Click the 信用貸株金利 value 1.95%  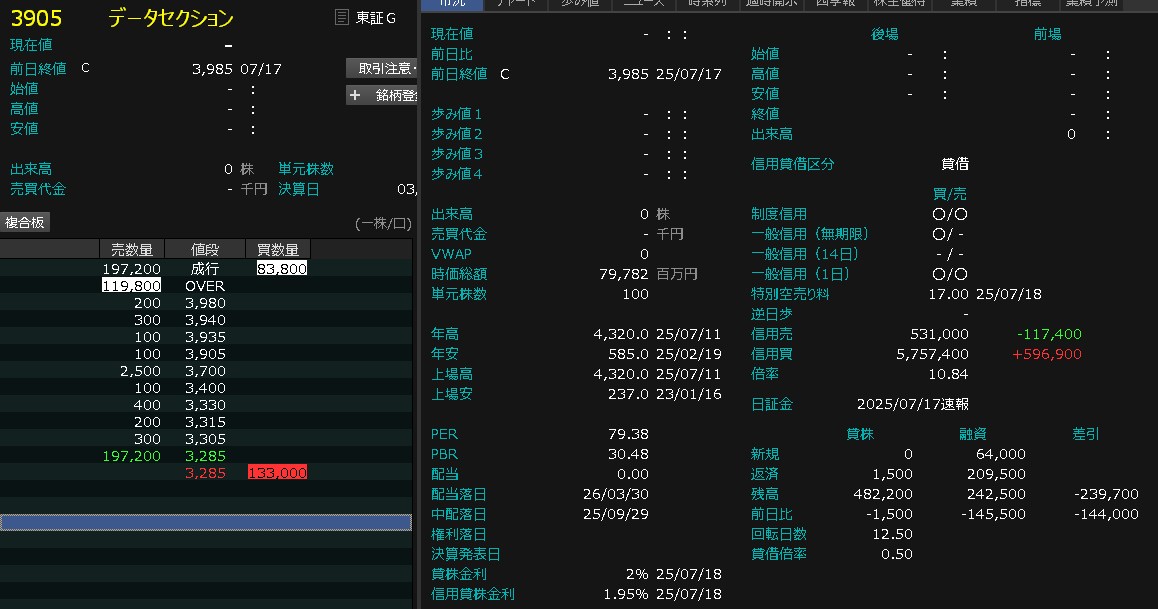tap(626, 593)
